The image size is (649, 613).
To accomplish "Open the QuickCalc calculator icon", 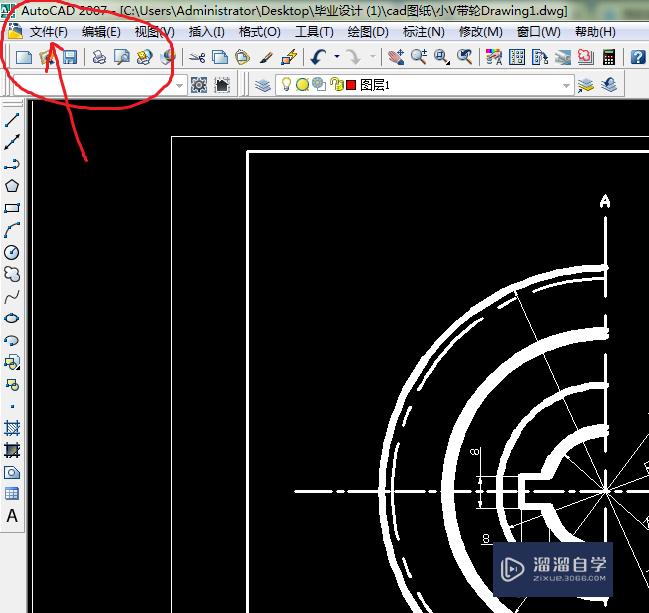I will [609, 57].
